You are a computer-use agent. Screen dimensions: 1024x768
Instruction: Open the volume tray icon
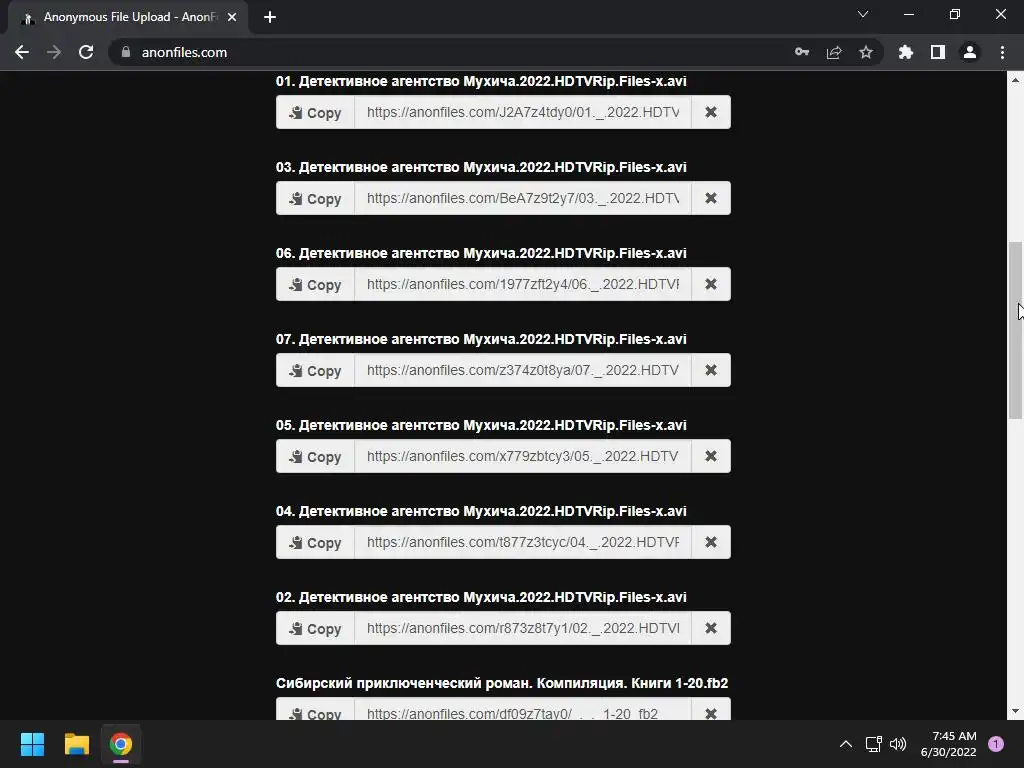(x=898, y=744)
